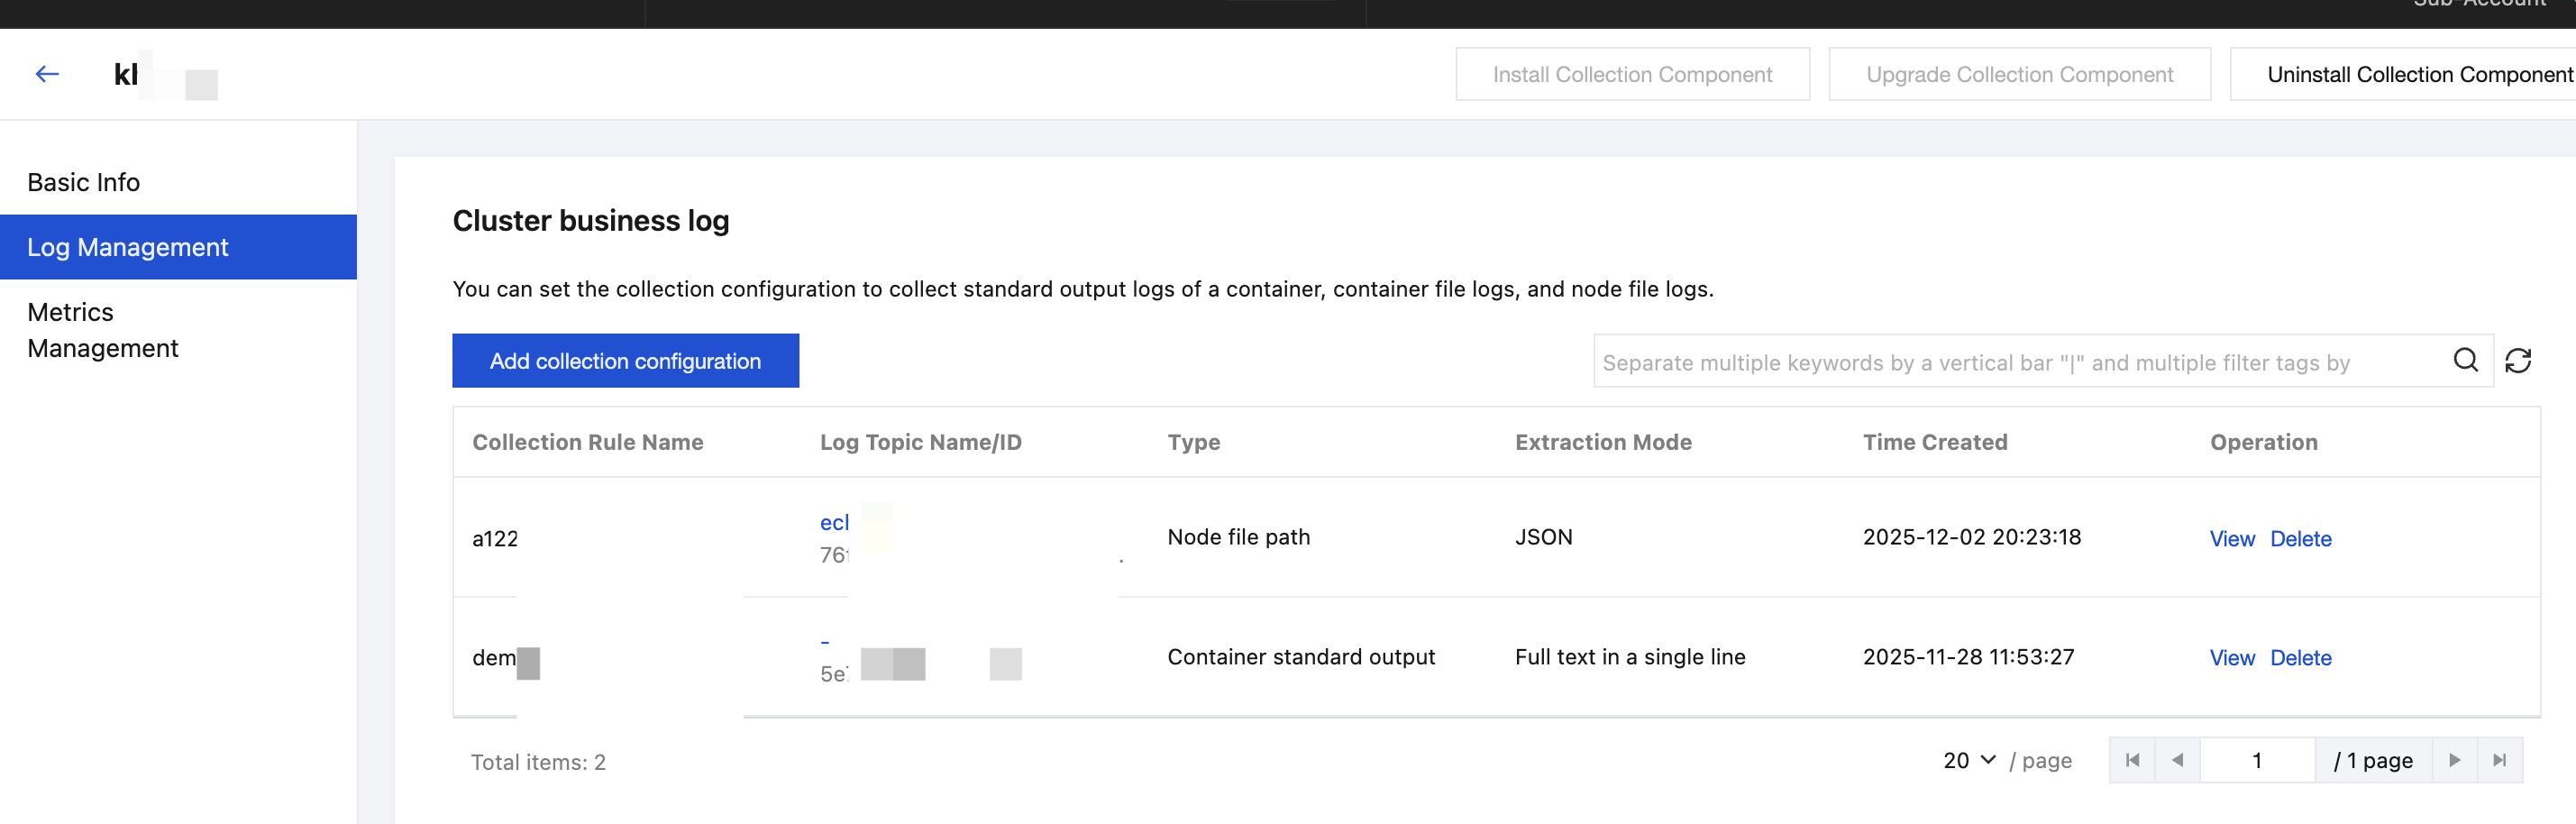Jump to the last page
The height and width of the screenshot is (824, 2576).
[2499, 760]
